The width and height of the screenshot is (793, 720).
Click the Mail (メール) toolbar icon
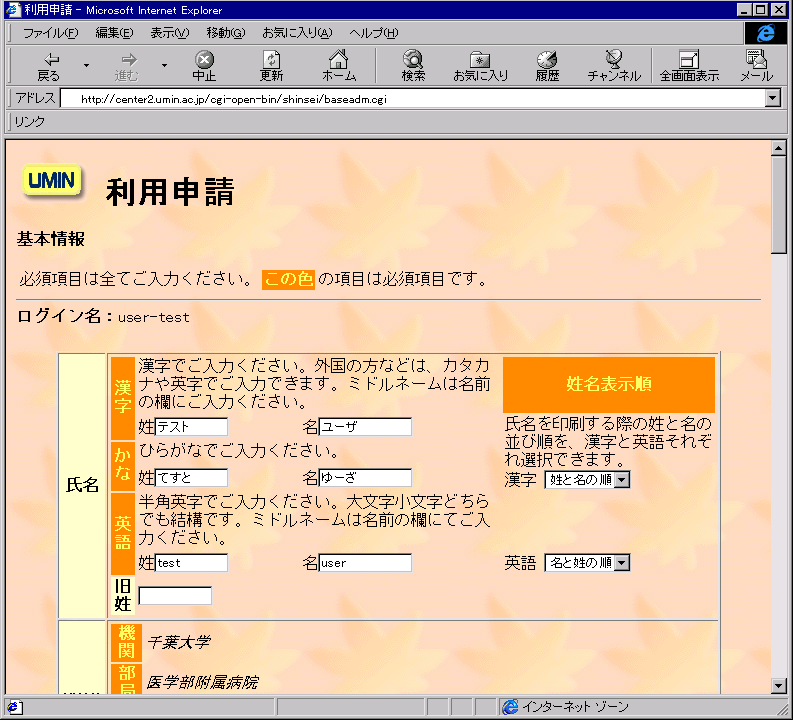coord(756,66)
